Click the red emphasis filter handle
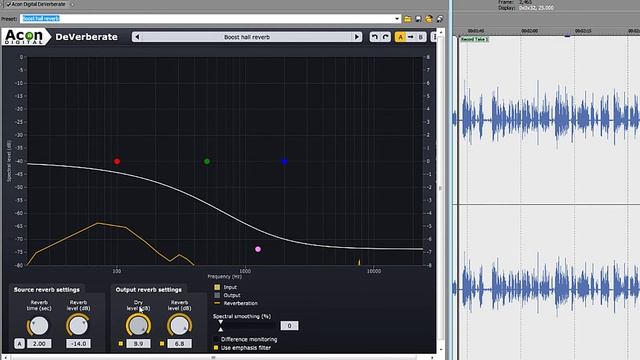 point(117,161)
